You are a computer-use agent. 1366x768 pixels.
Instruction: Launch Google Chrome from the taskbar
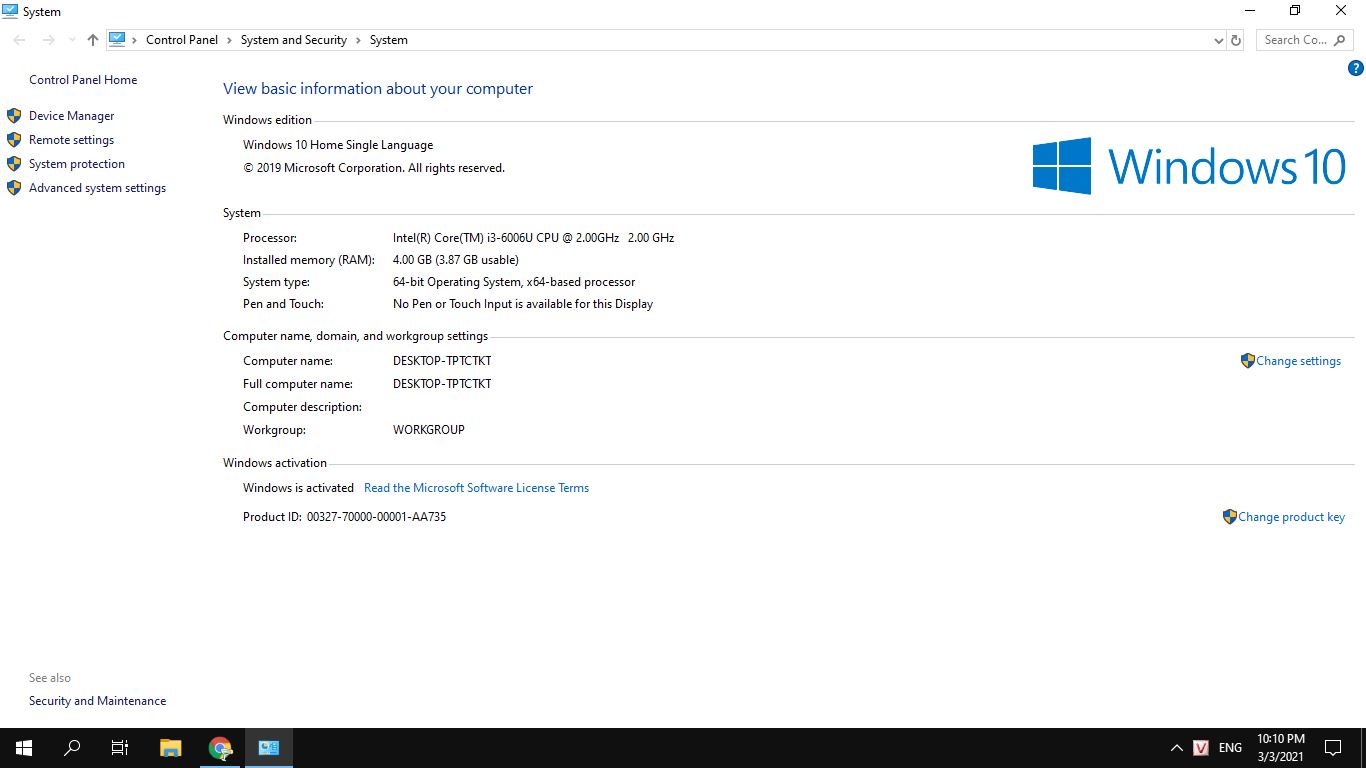click(x=220, y=747)
